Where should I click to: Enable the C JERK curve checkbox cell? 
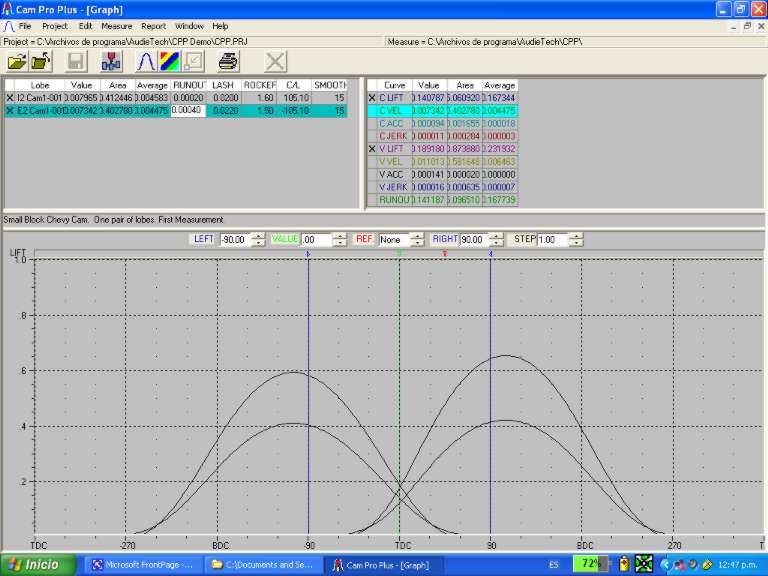(372, 136)
